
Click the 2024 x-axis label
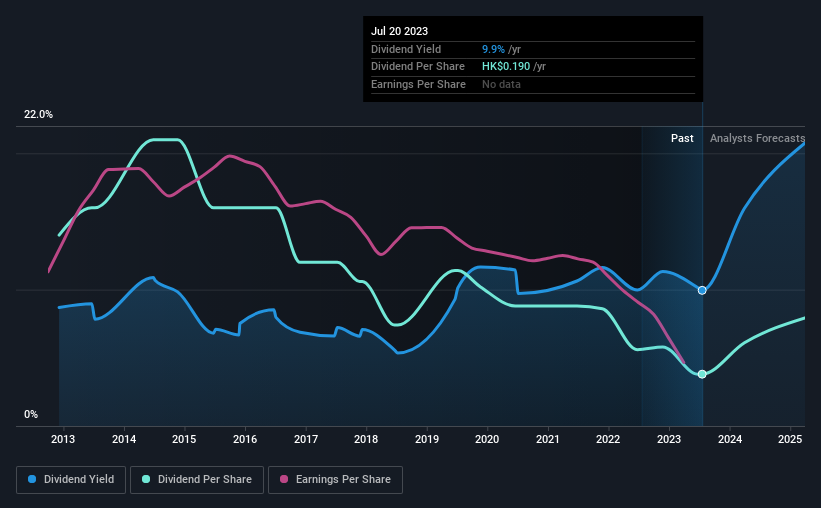pyautogui.click(x=730, y=439)
